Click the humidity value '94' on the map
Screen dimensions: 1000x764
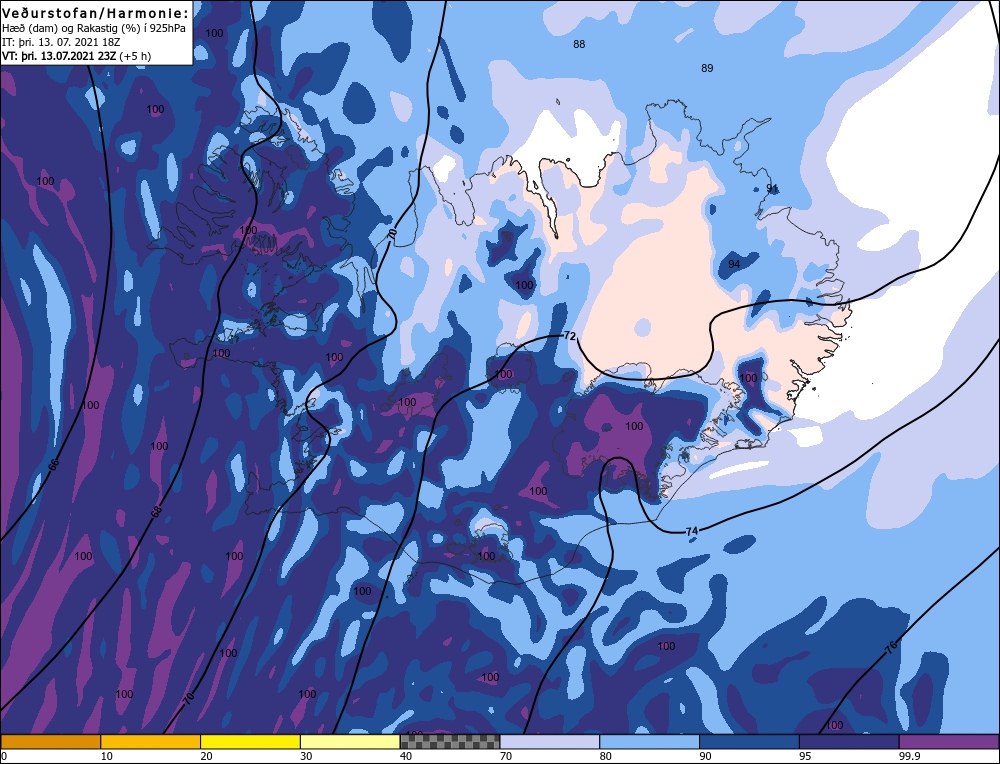coord(734,264)
